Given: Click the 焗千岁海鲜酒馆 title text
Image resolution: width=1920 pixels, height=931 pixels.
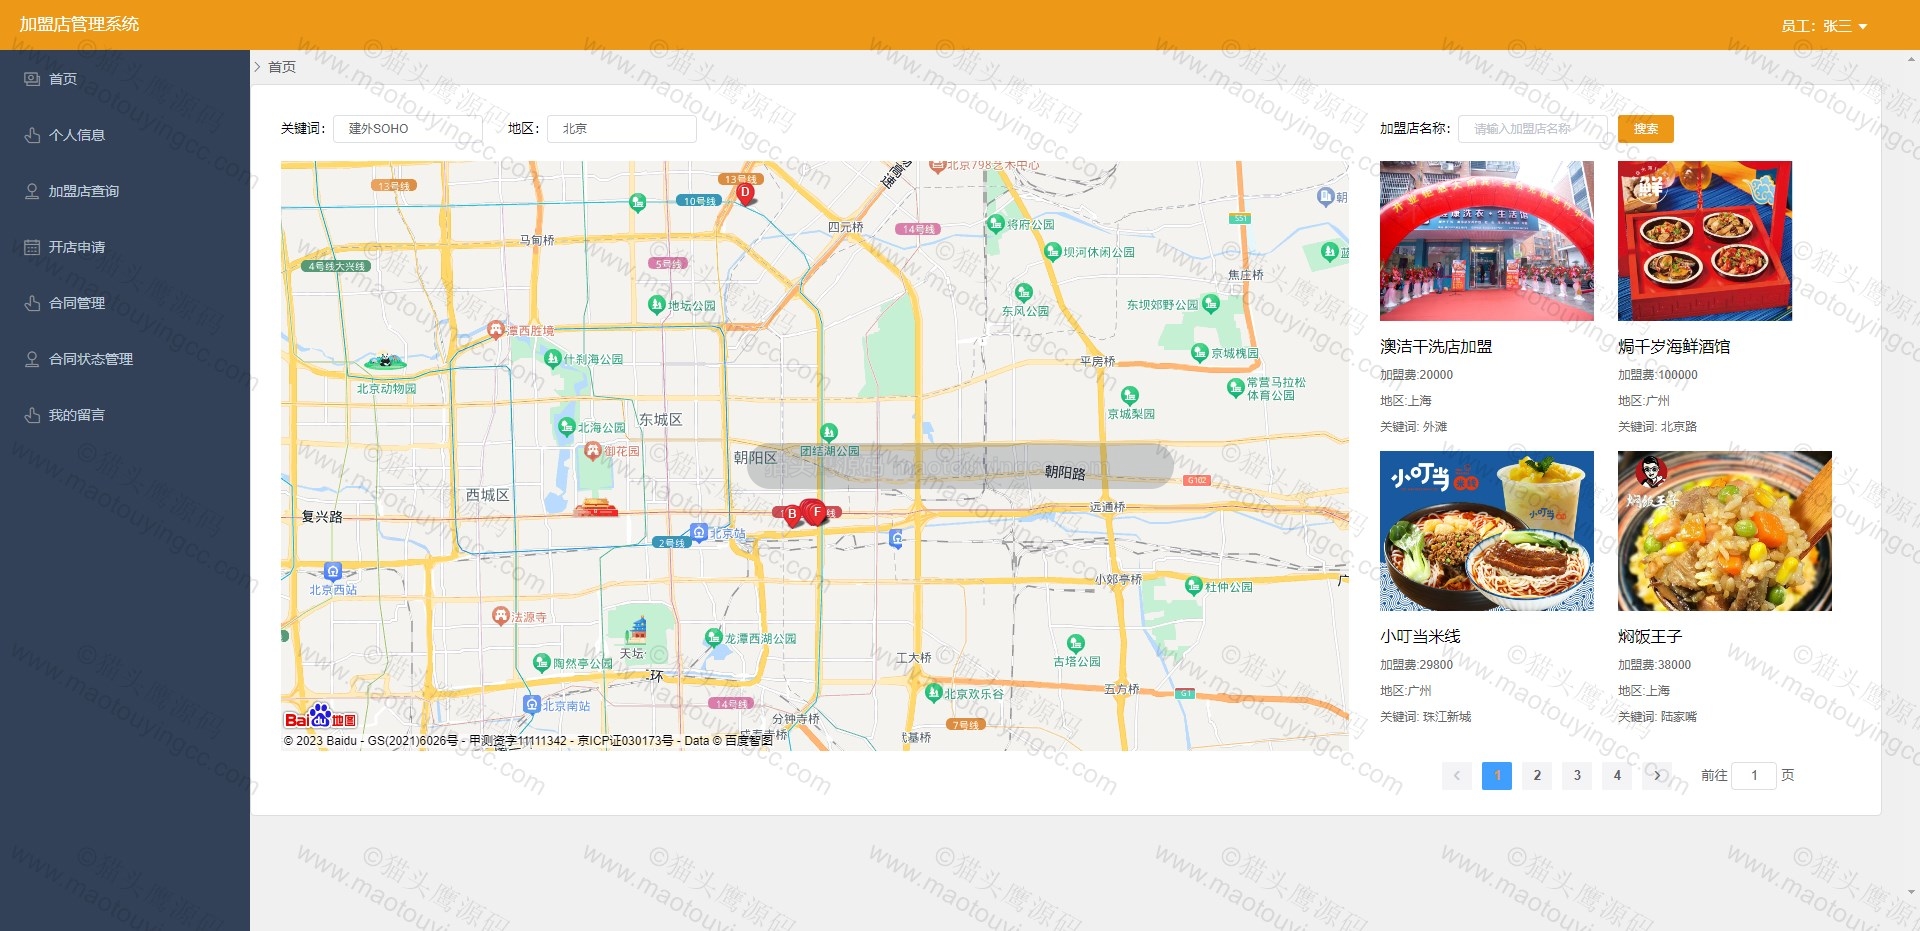Looking at the screenshot, I should tap(1674, 347).
